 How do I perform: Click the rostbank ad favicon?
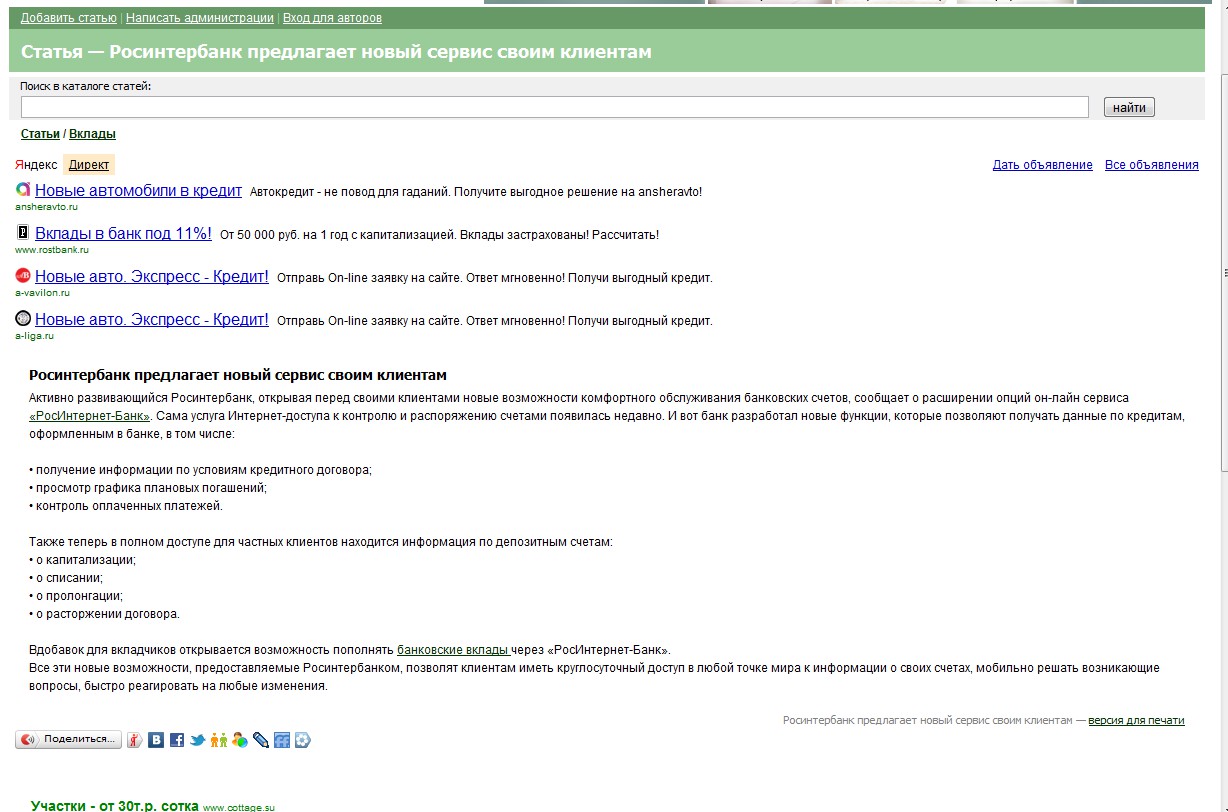(23, 233)
